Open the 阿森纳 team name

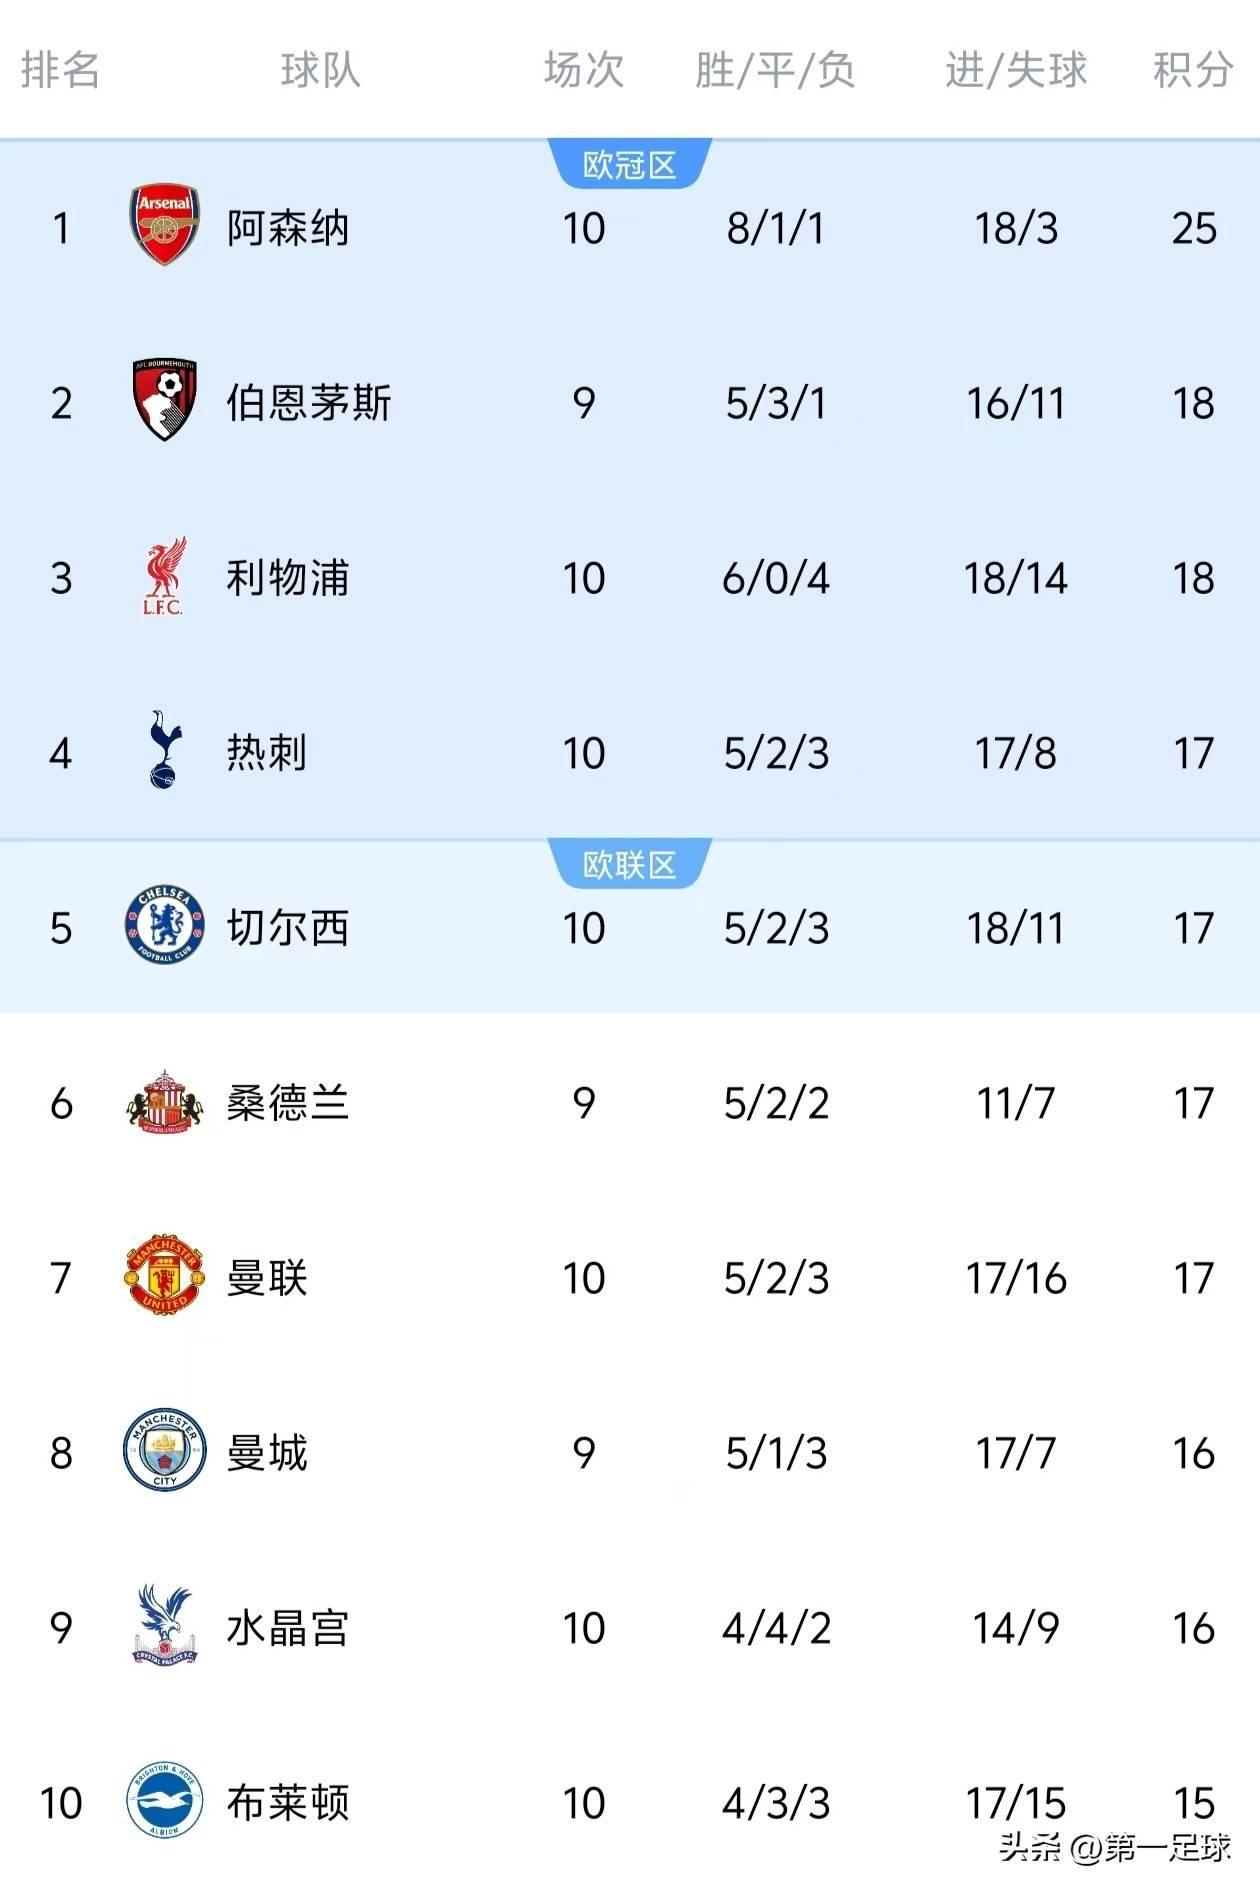coord(288,228)
